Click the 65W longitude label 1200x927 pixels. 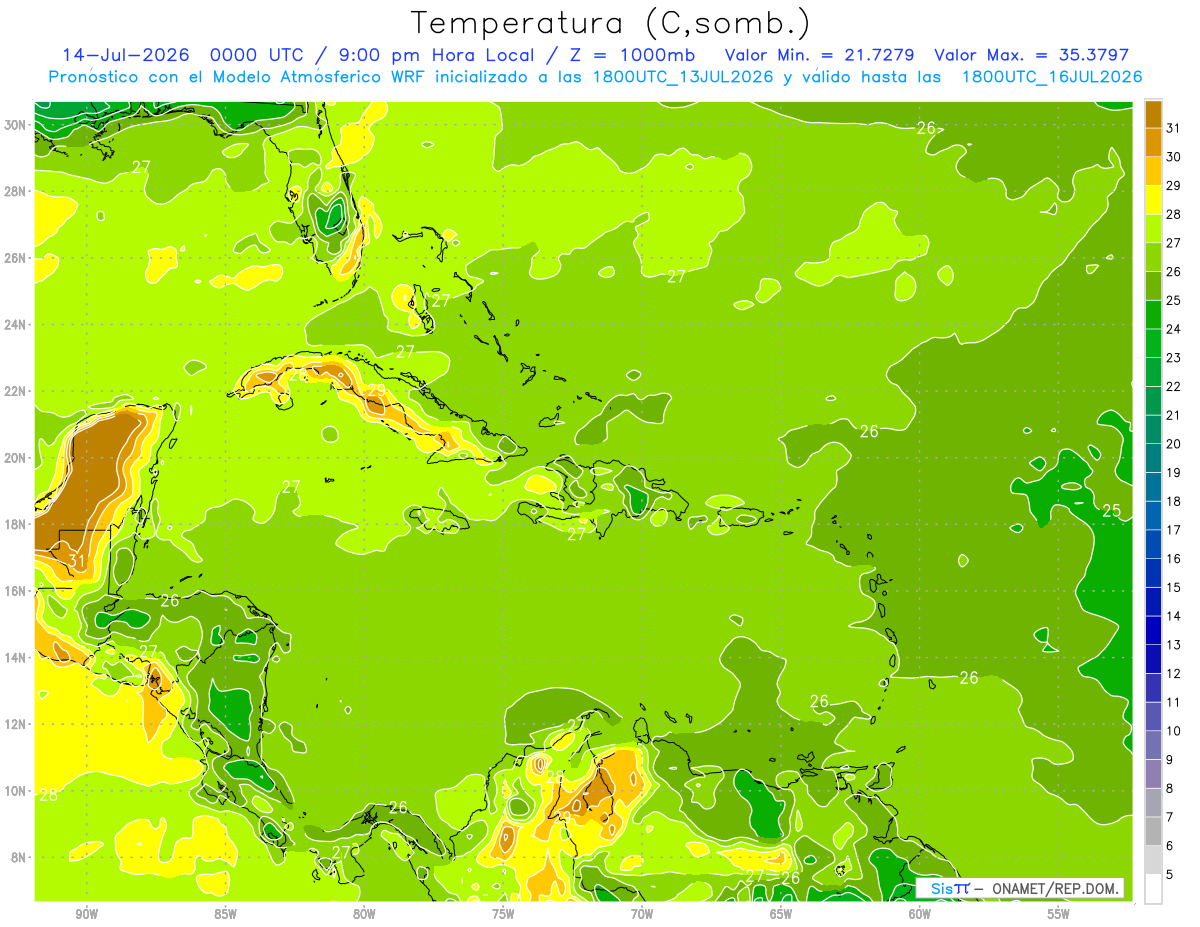tap(781, 913)
